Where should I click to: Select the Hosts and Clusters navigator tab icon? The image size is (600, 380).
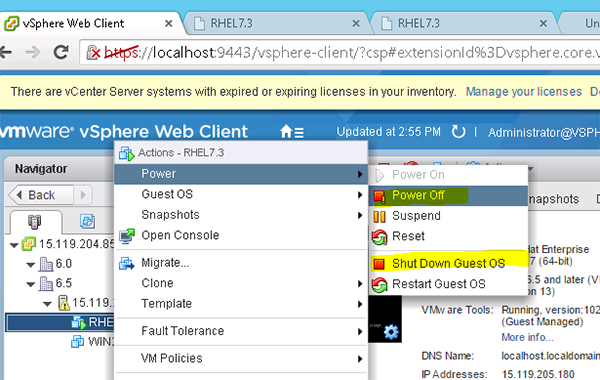pyautogui.click(x=34, y=222)
